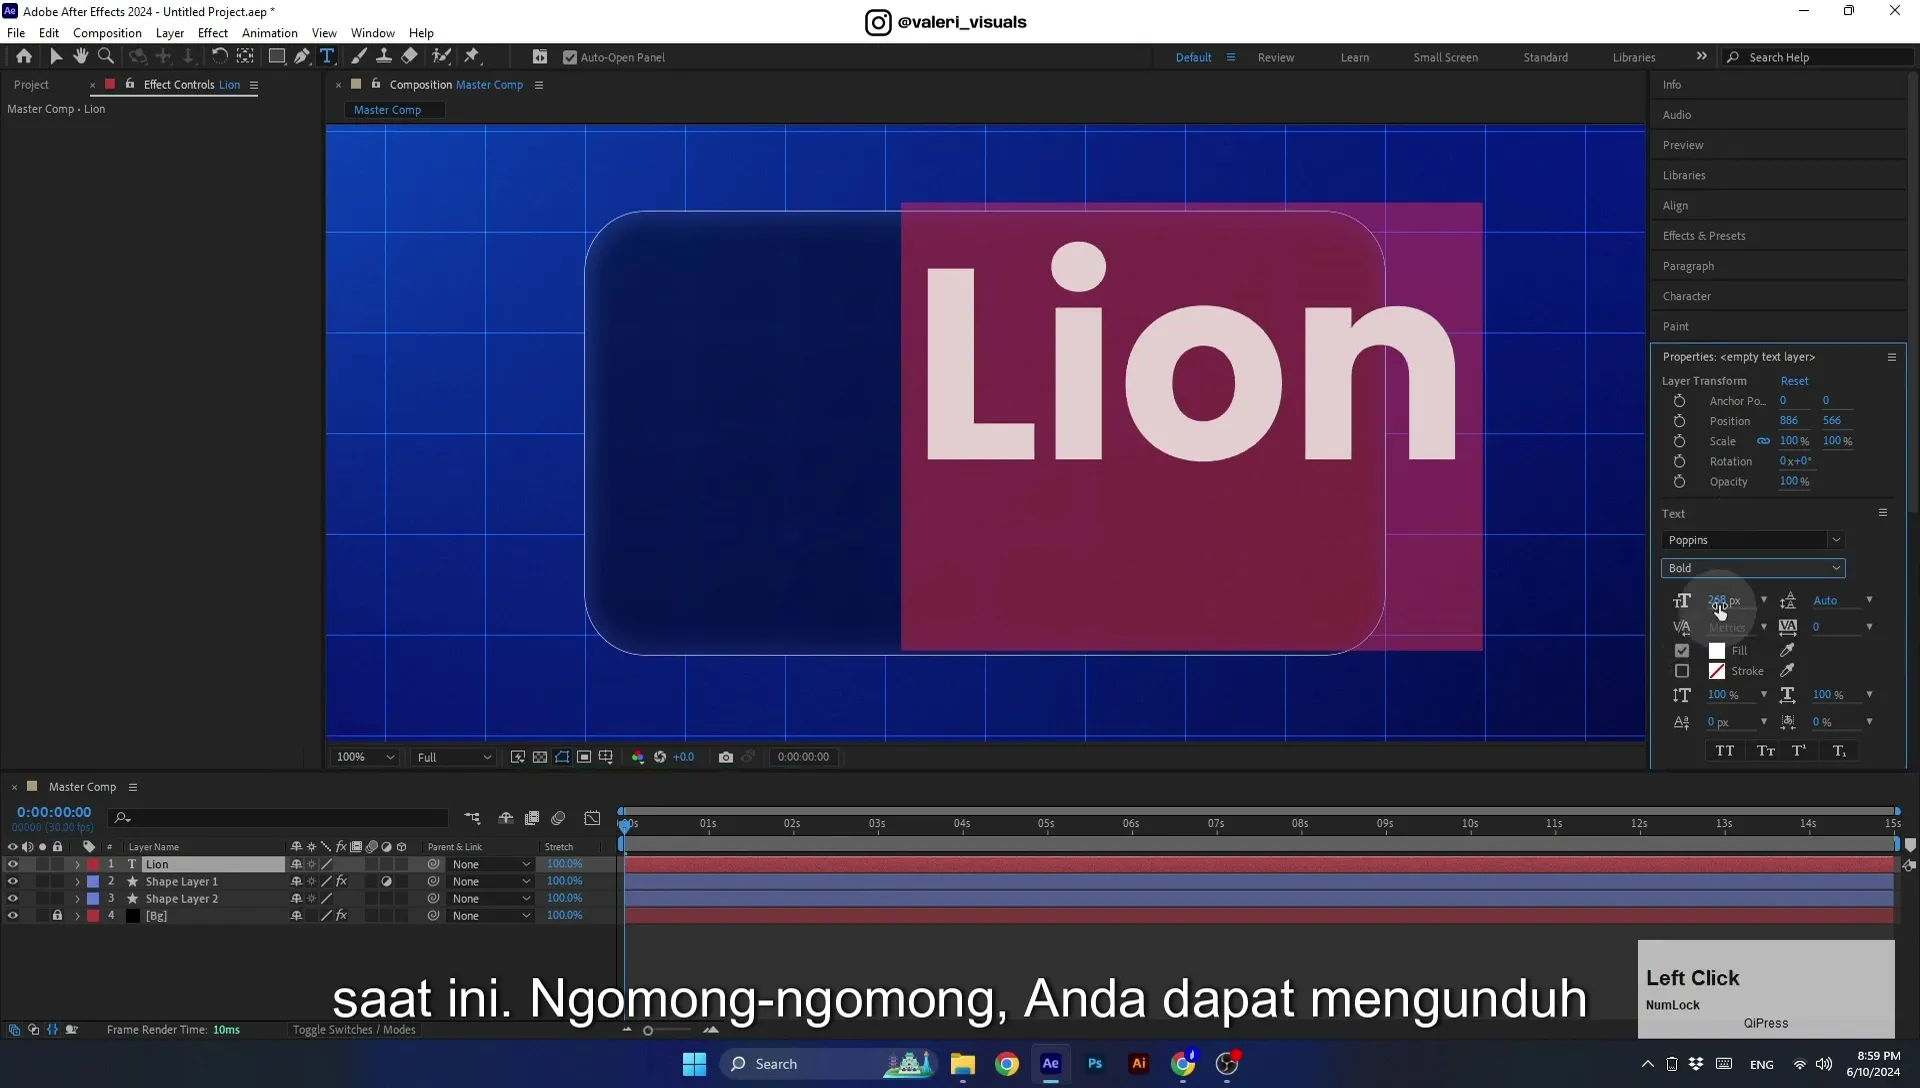Toggle transparency grid icon in viewer
1920x1088 pixels.
point(540,757)
